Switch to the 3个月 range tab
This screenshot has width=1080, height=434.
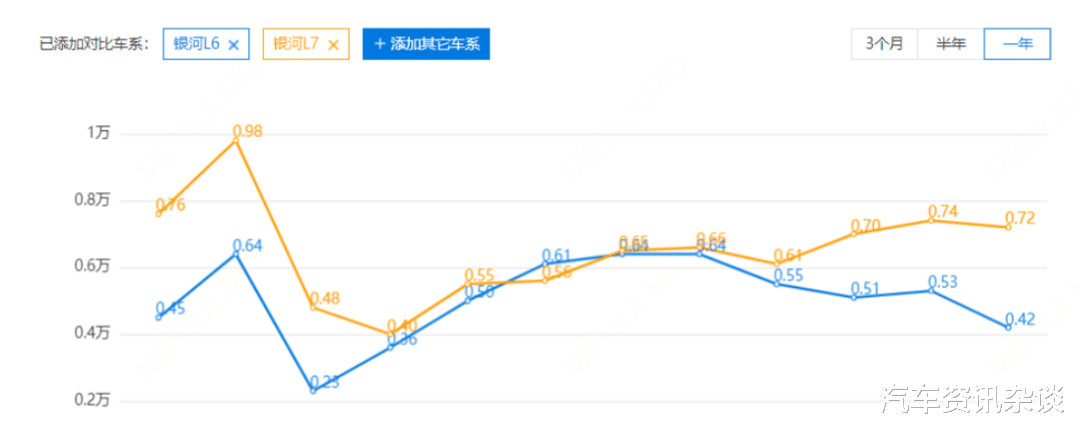tap(884, 44)
